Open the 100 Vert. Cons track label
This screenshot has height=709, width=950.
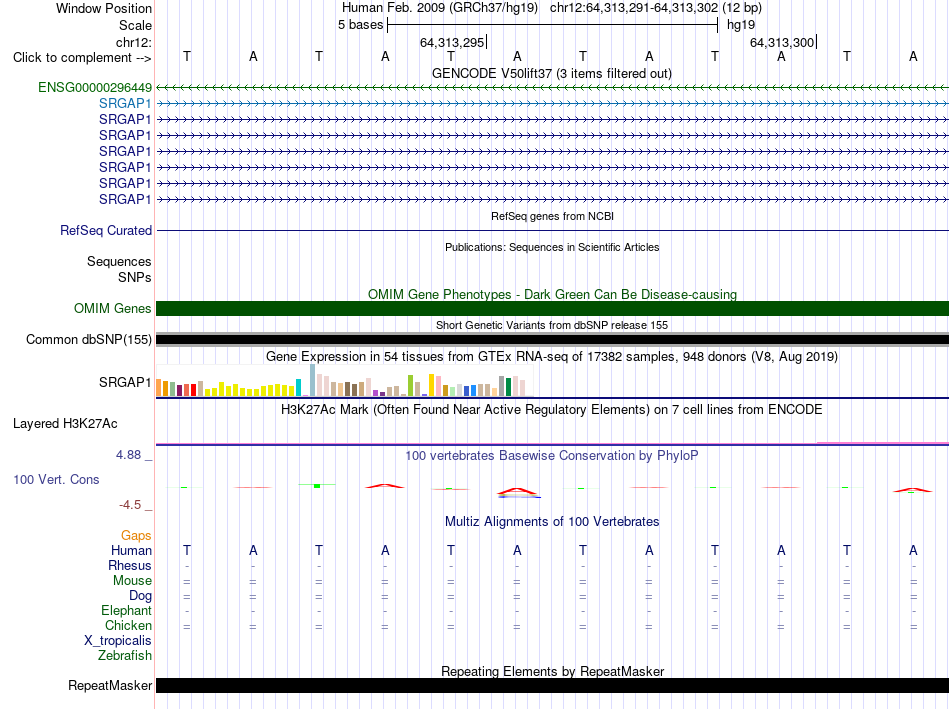[56, 479]
